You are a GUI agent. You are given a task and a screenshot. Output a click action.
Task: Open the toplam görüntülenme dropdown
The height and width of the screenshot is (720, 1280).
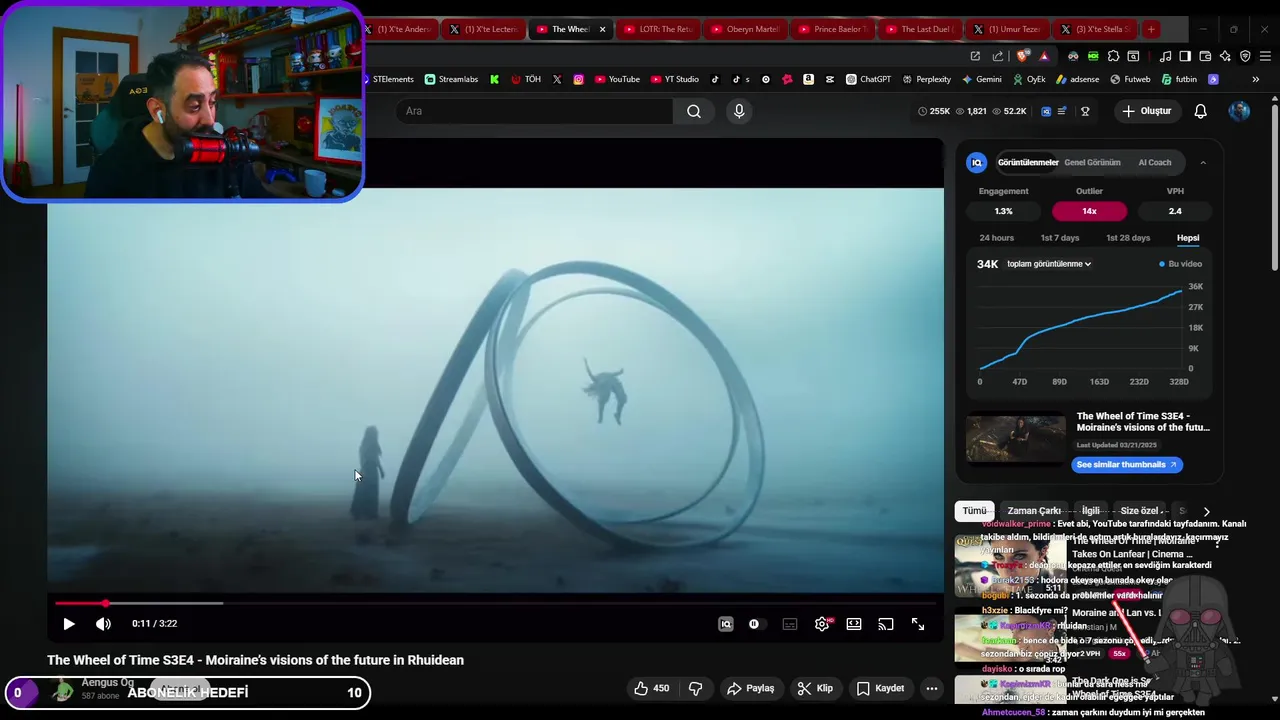[1049, 264]
